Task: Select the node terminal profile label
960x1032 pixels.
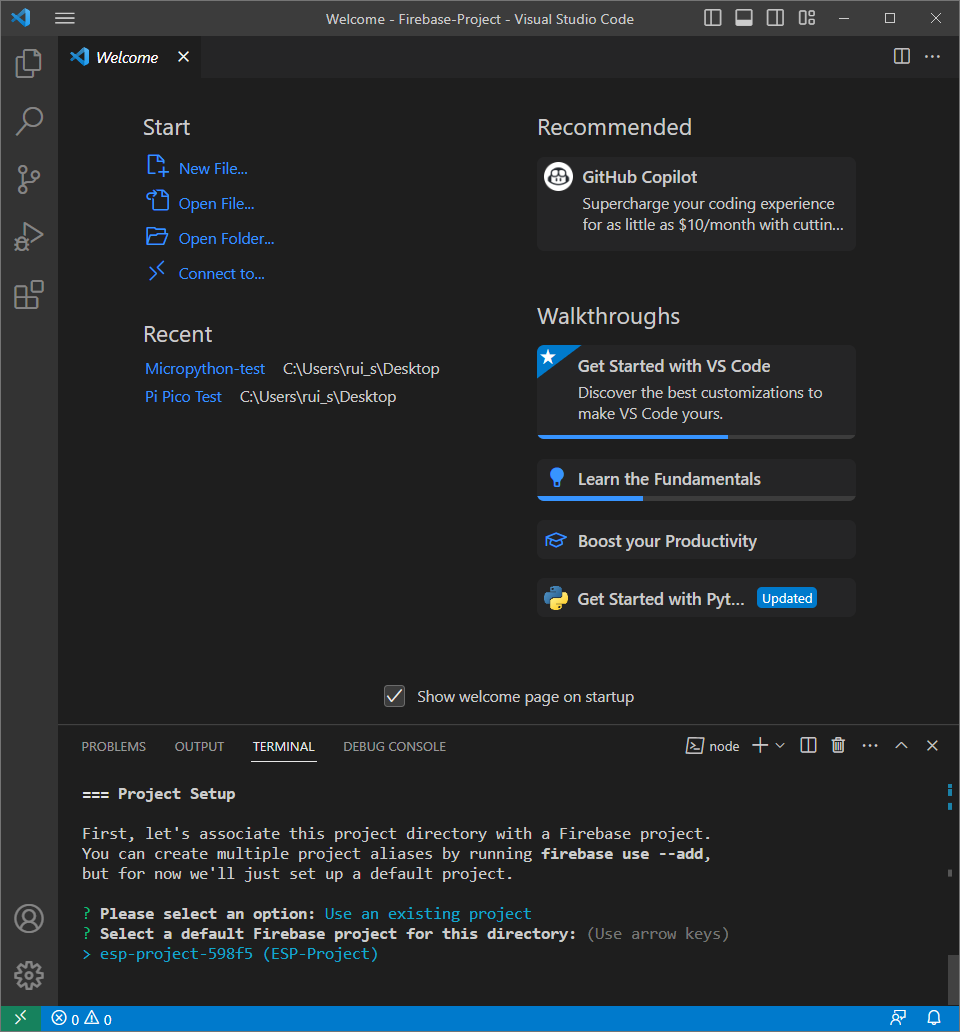Action: pyautogui.click(x=713, y=746)
